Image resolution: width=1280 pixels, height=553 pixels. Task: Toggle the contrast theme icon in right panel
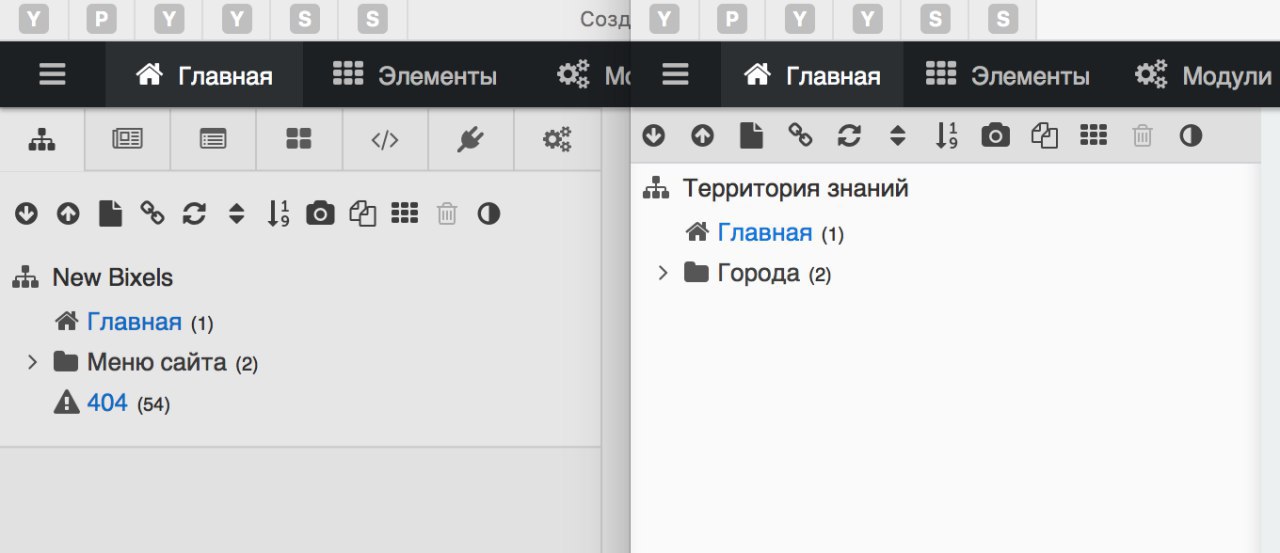pyautogui.click(x=1190, y=136)
